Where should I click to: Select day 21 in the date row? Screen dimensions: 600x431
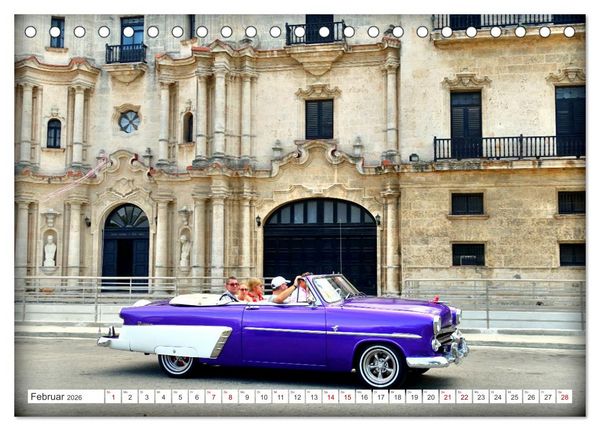tap(448, 397)
